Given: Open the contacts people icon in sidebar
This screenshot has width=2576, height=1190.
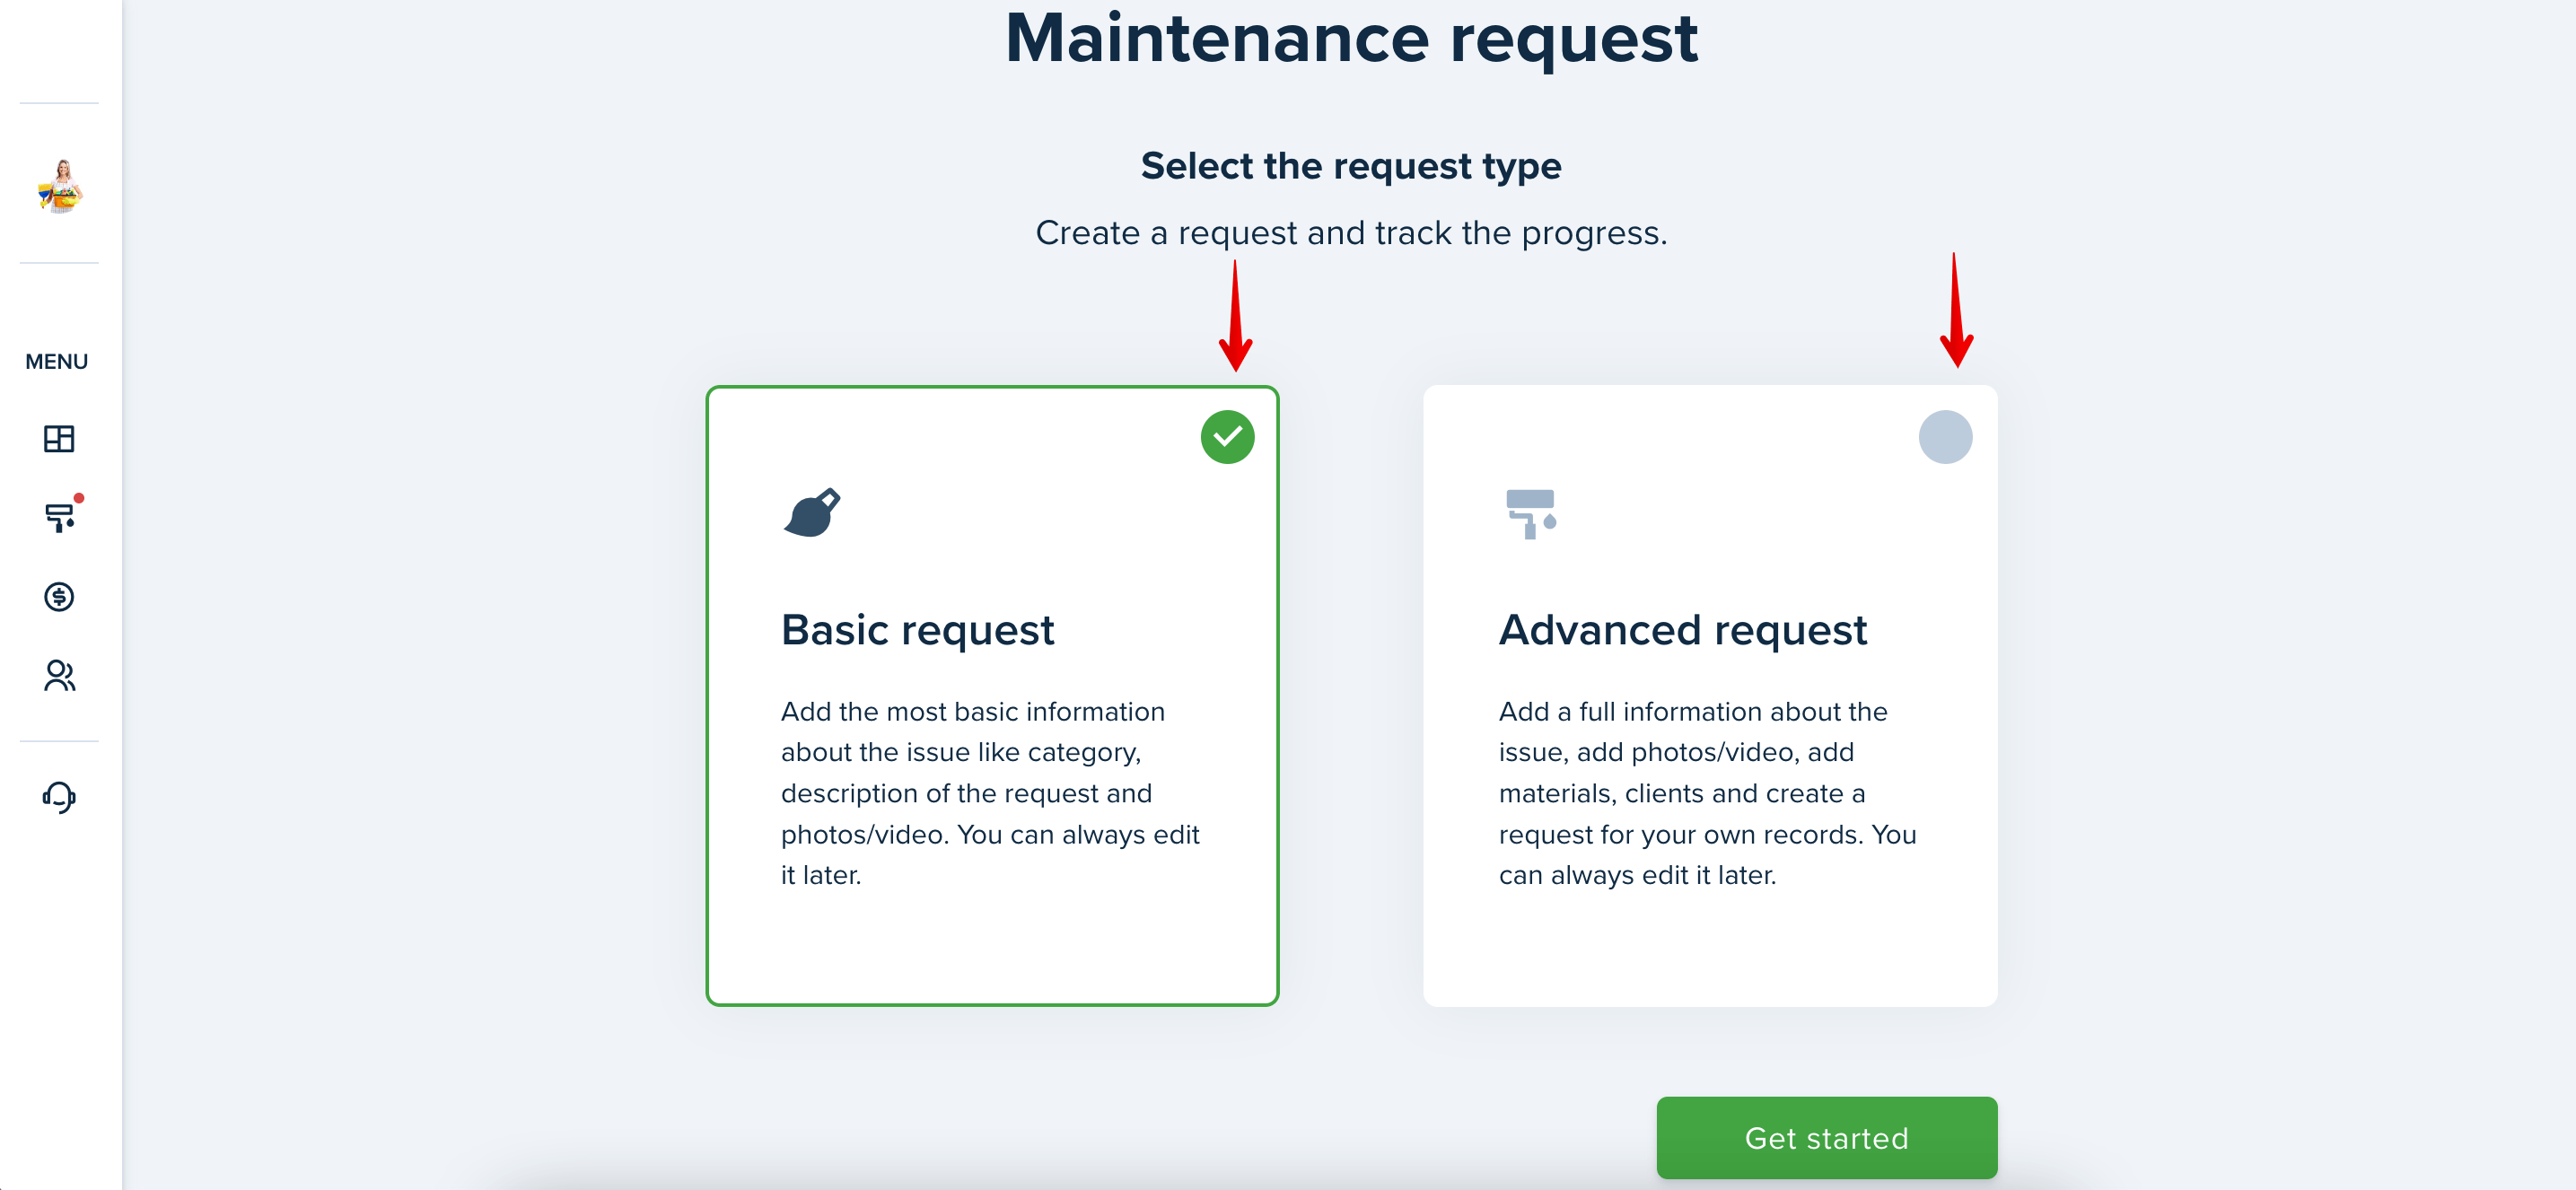Looking at the screenshot, I should (x=59, y=676).
